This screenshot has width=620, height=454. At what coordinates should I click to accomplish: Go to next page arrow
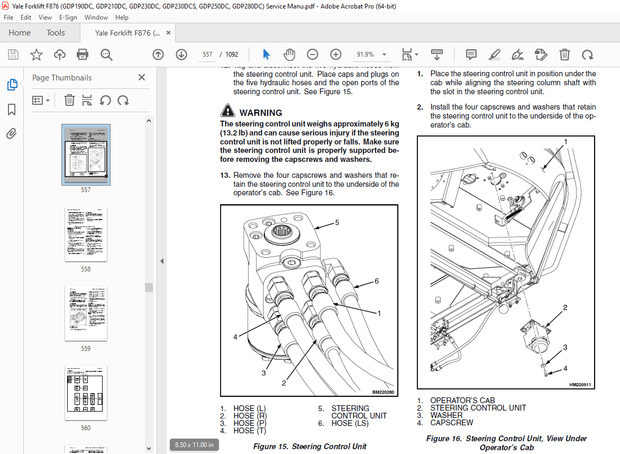(x=181, y=55)
